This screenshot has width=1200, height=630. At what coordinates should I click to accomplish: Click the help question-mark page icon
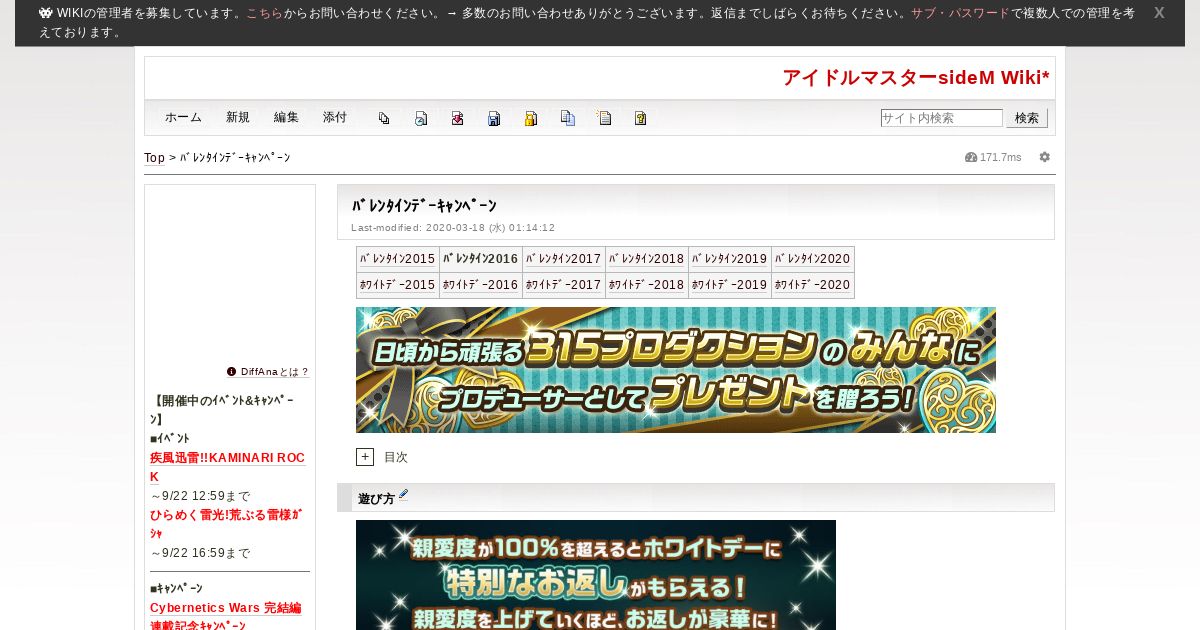click(641, 118)
